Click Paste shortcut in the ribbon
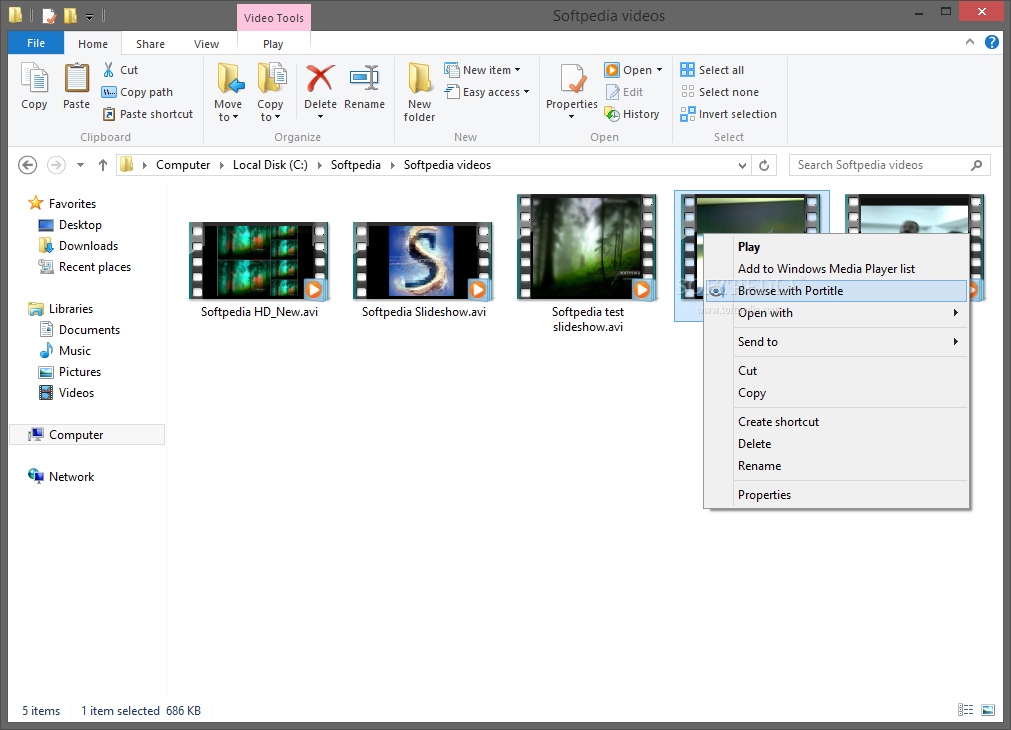The height and width of the screenshot is (730, 1011). click(148, 114)
